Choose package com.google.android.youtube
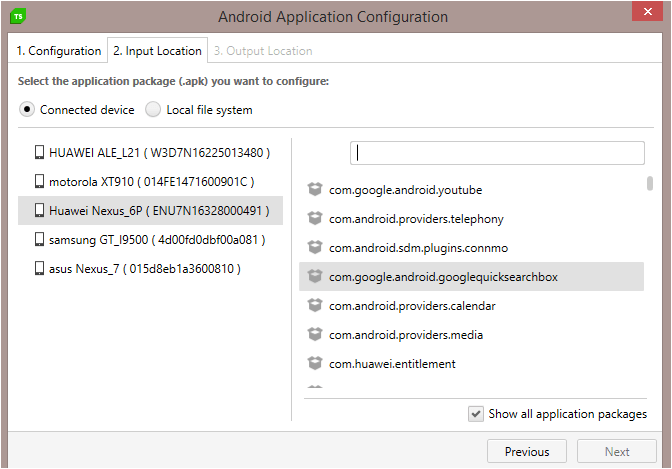Screen dimensions: 672x469 click(471, 189)
